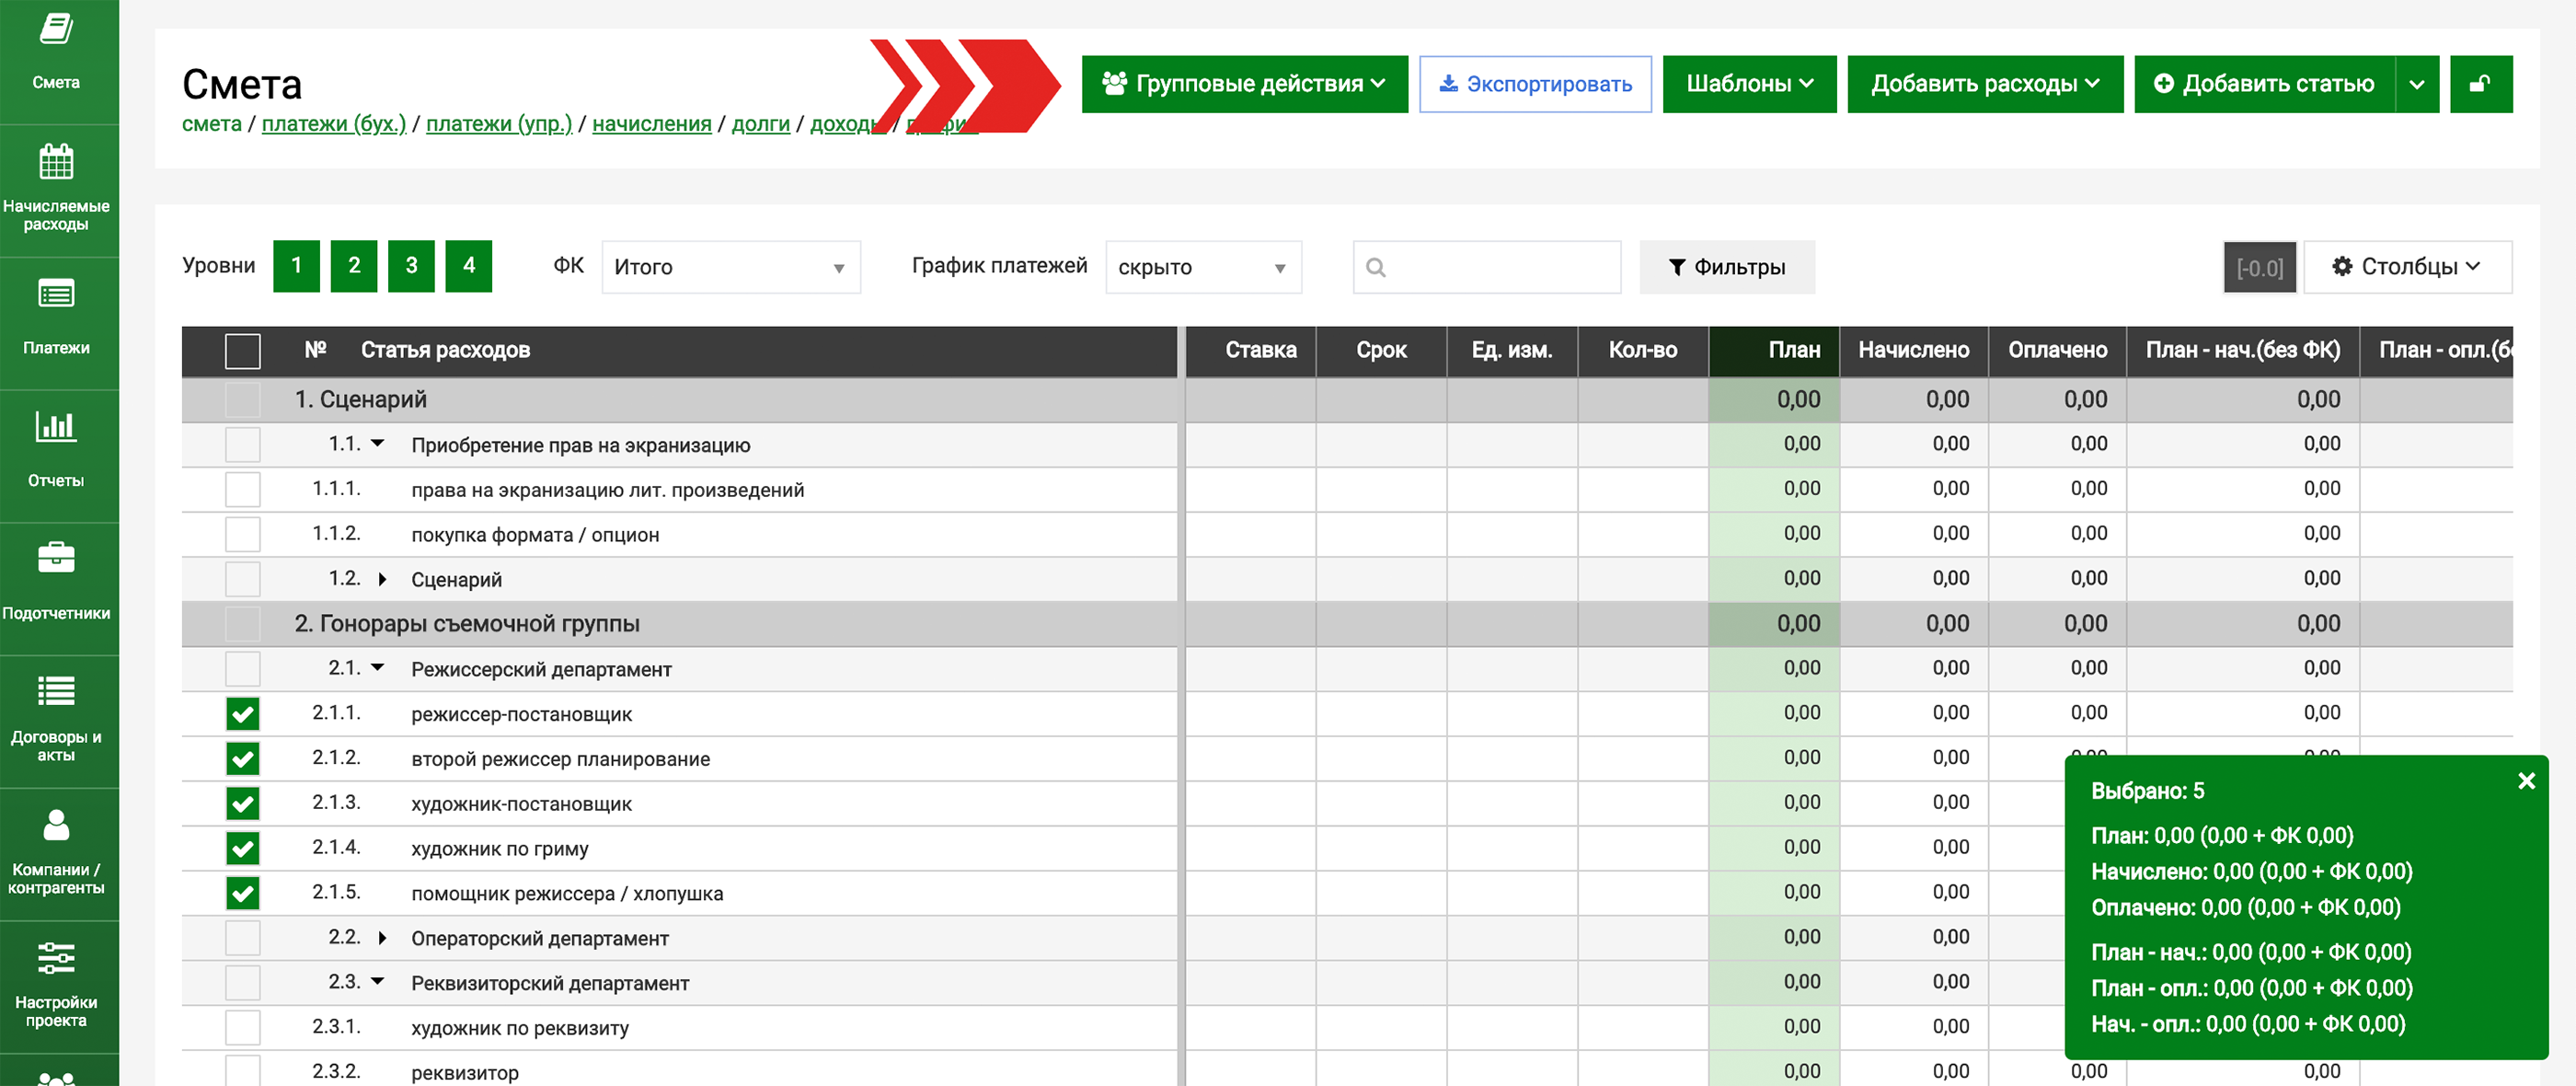2576x1086 pixels.
Task: Show level 4 of the estimate
Action: point(469,266)
